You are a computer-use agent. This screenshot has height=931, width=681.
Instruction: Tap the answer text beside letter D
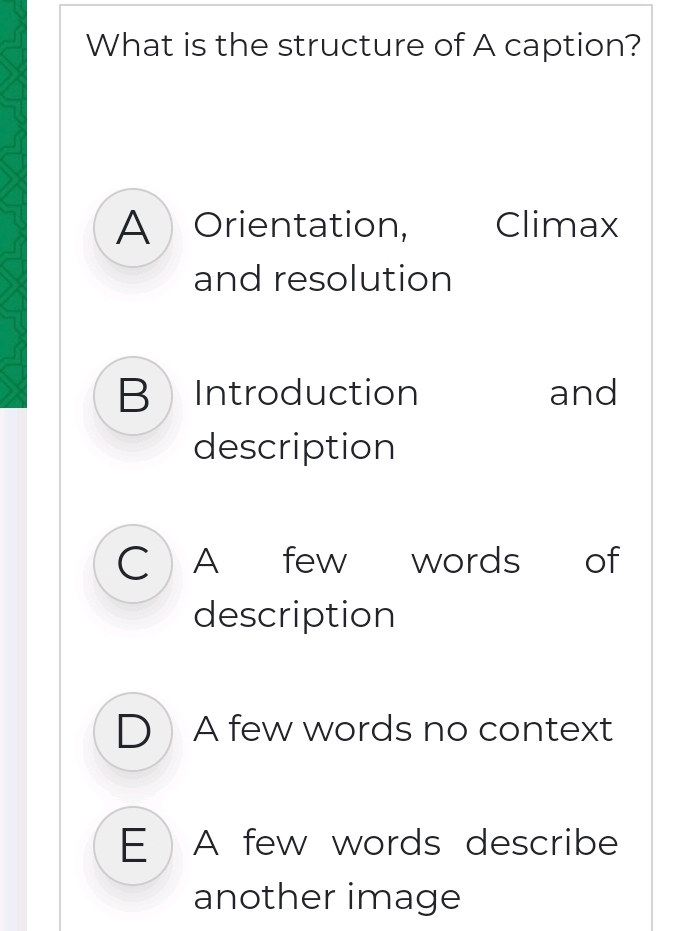coord(402,730)
